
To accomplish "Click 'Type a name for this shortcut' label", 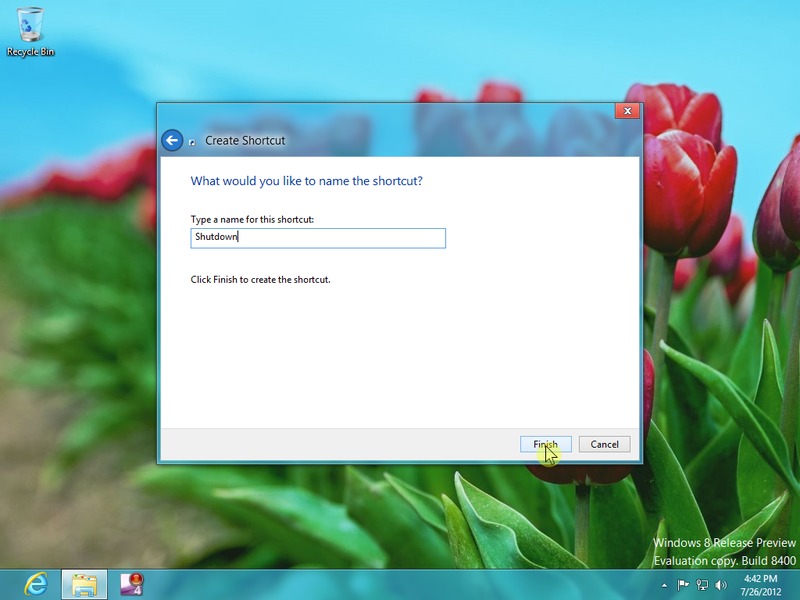I will pos(252,219).
